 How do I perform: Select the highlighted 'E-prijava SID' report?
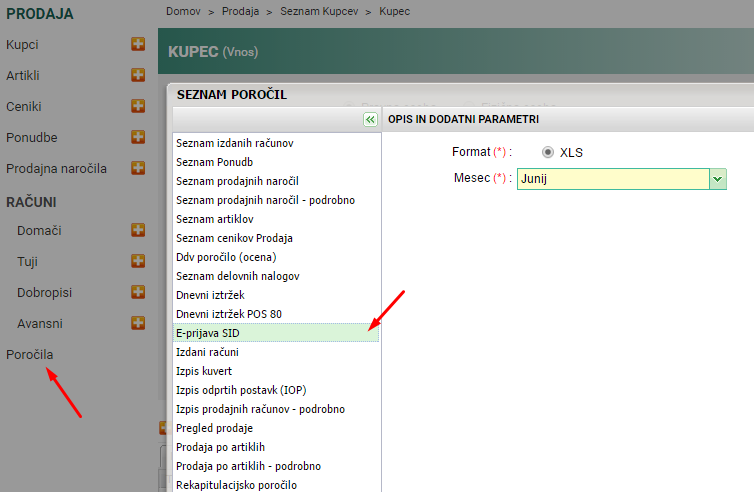coord(276,333)
